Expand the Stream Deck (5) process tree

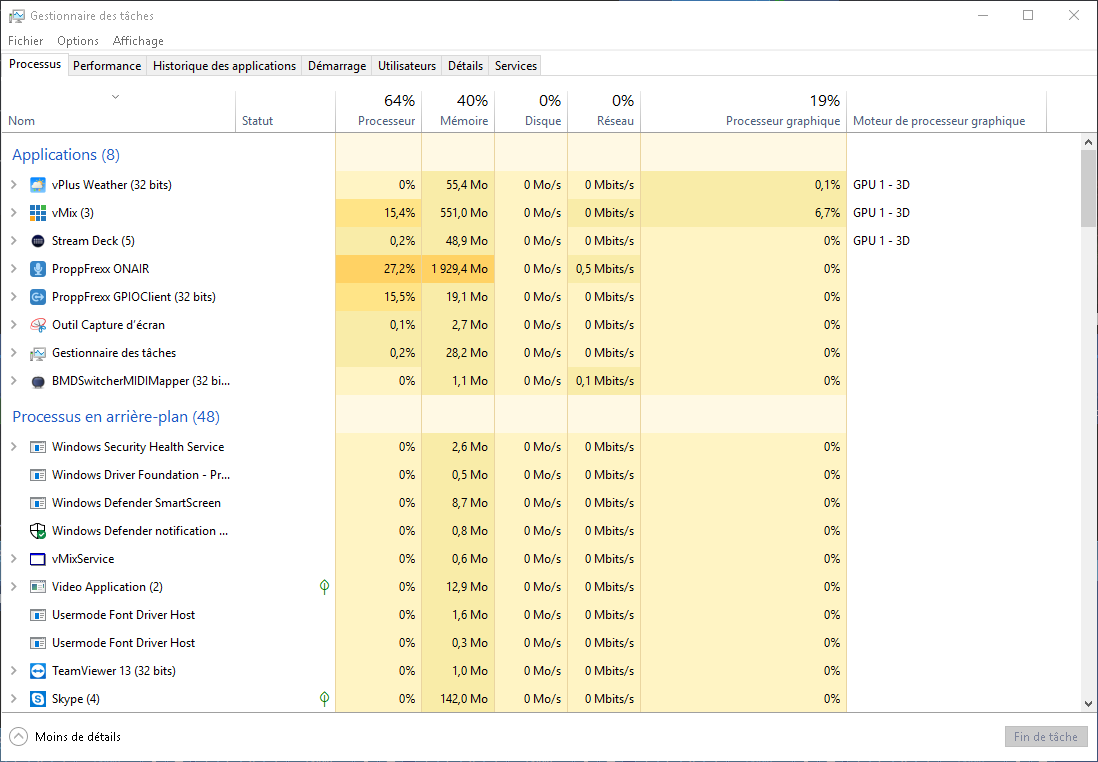pyautogui.click(x=14, y=241)
